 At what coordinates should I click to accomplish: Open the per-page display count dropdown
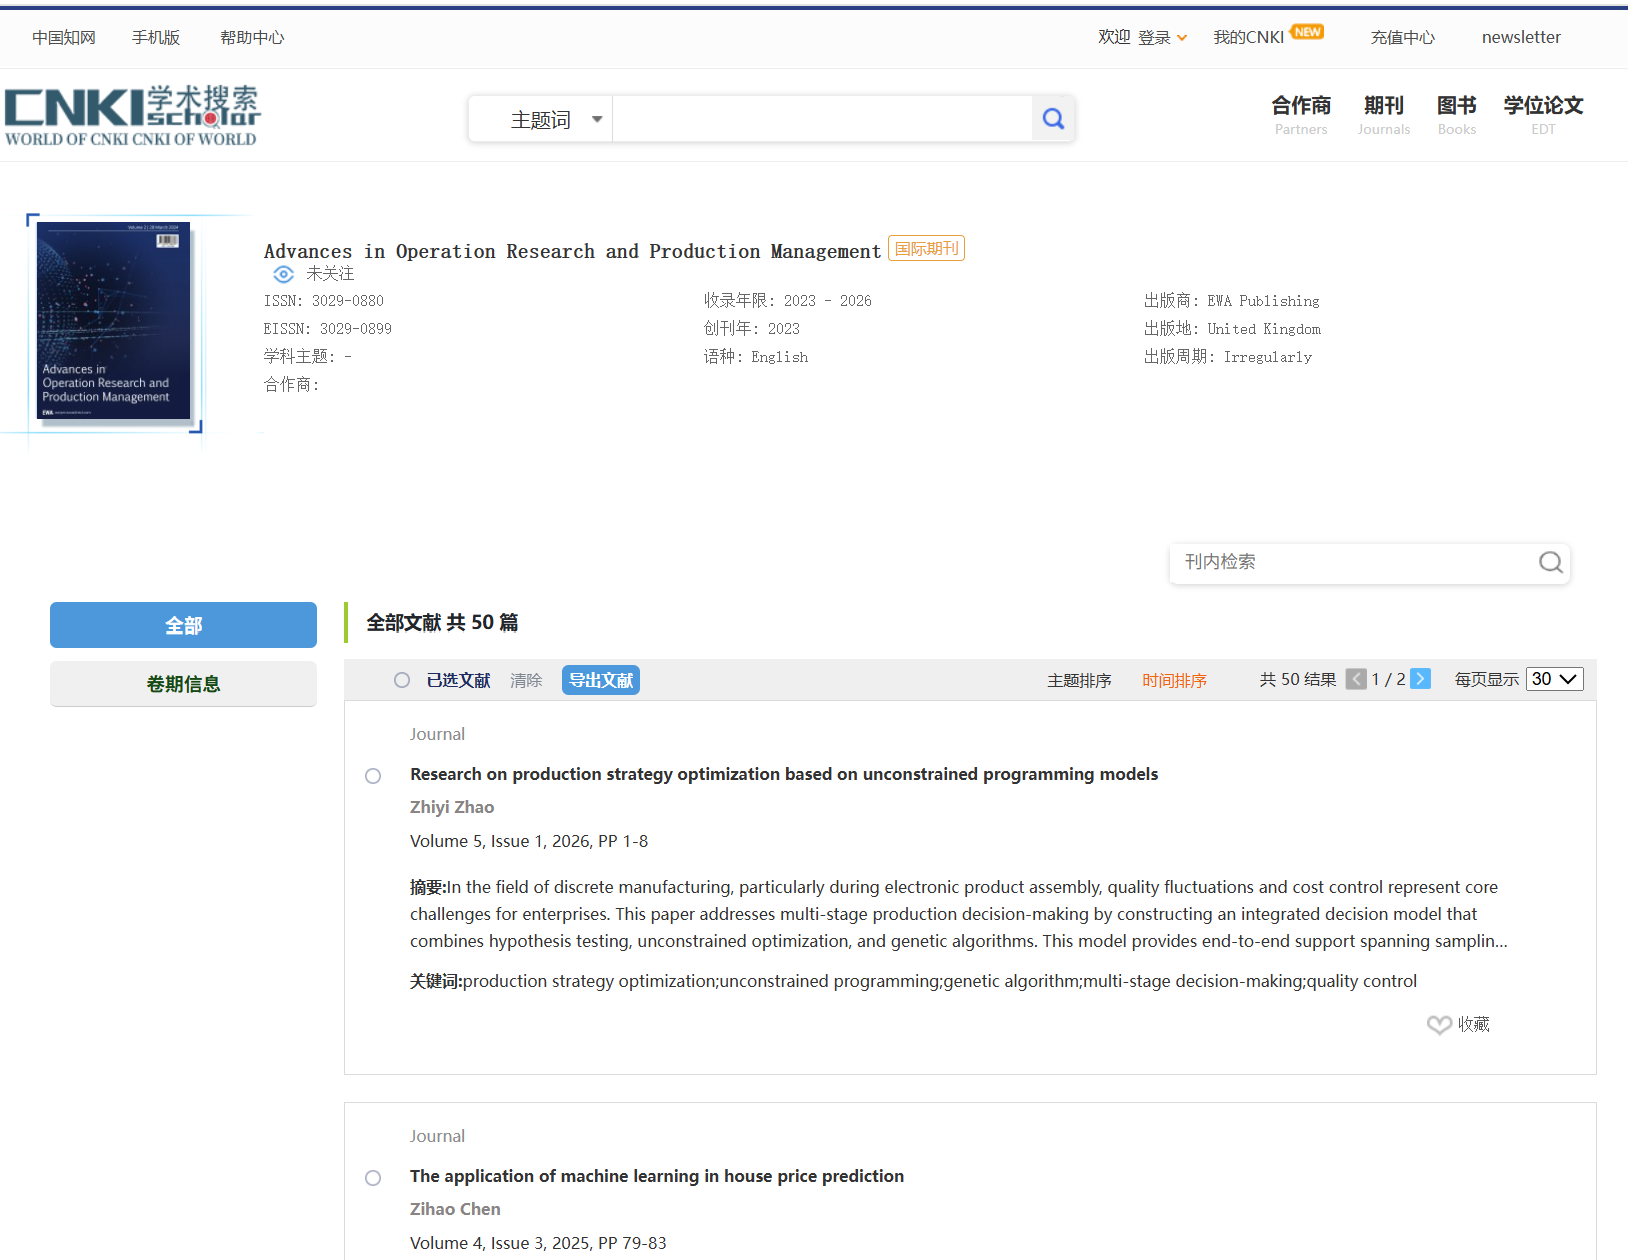[x=1554, y=679]
